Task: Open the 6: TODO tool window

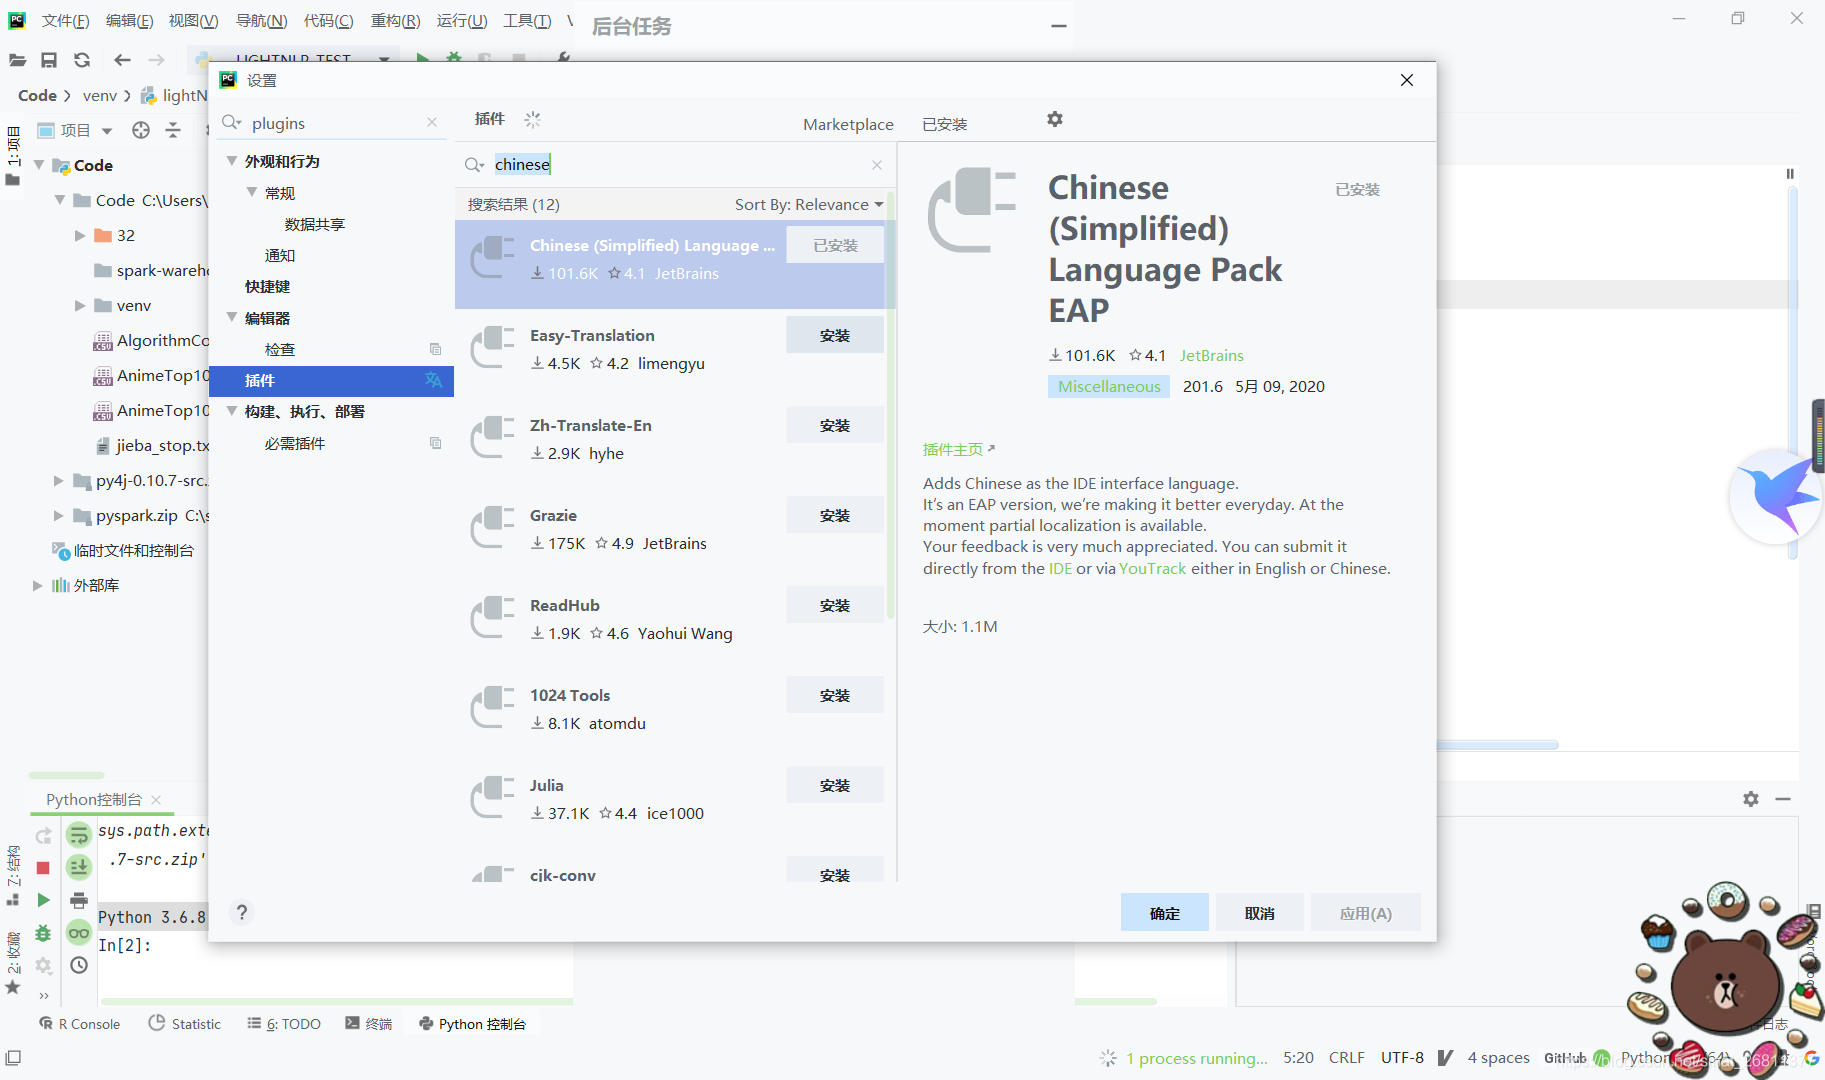Action: pyautogui.click(x=284, y=1024)
